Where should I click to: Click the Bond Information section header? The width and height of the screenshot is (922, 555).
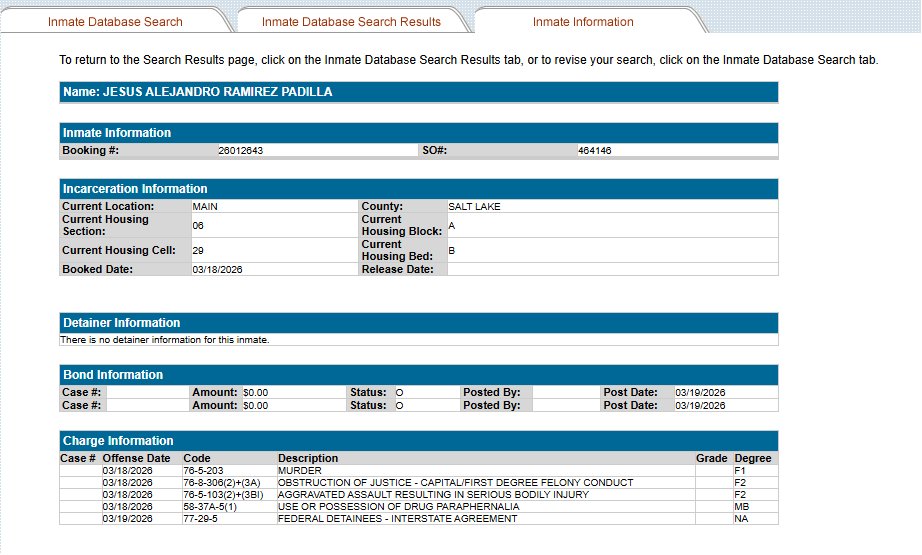tap(419, 375)
